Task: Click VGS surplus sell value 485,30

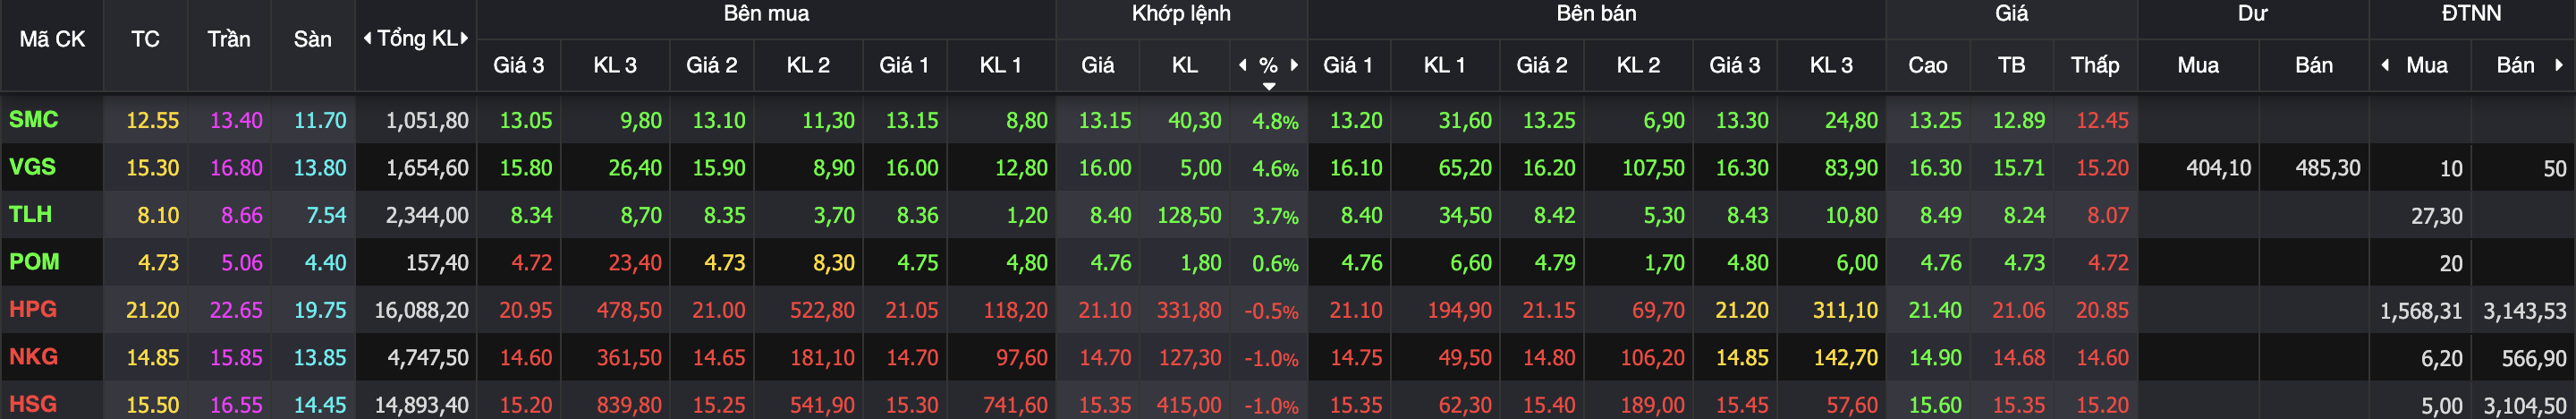Action: [2327, 168]
